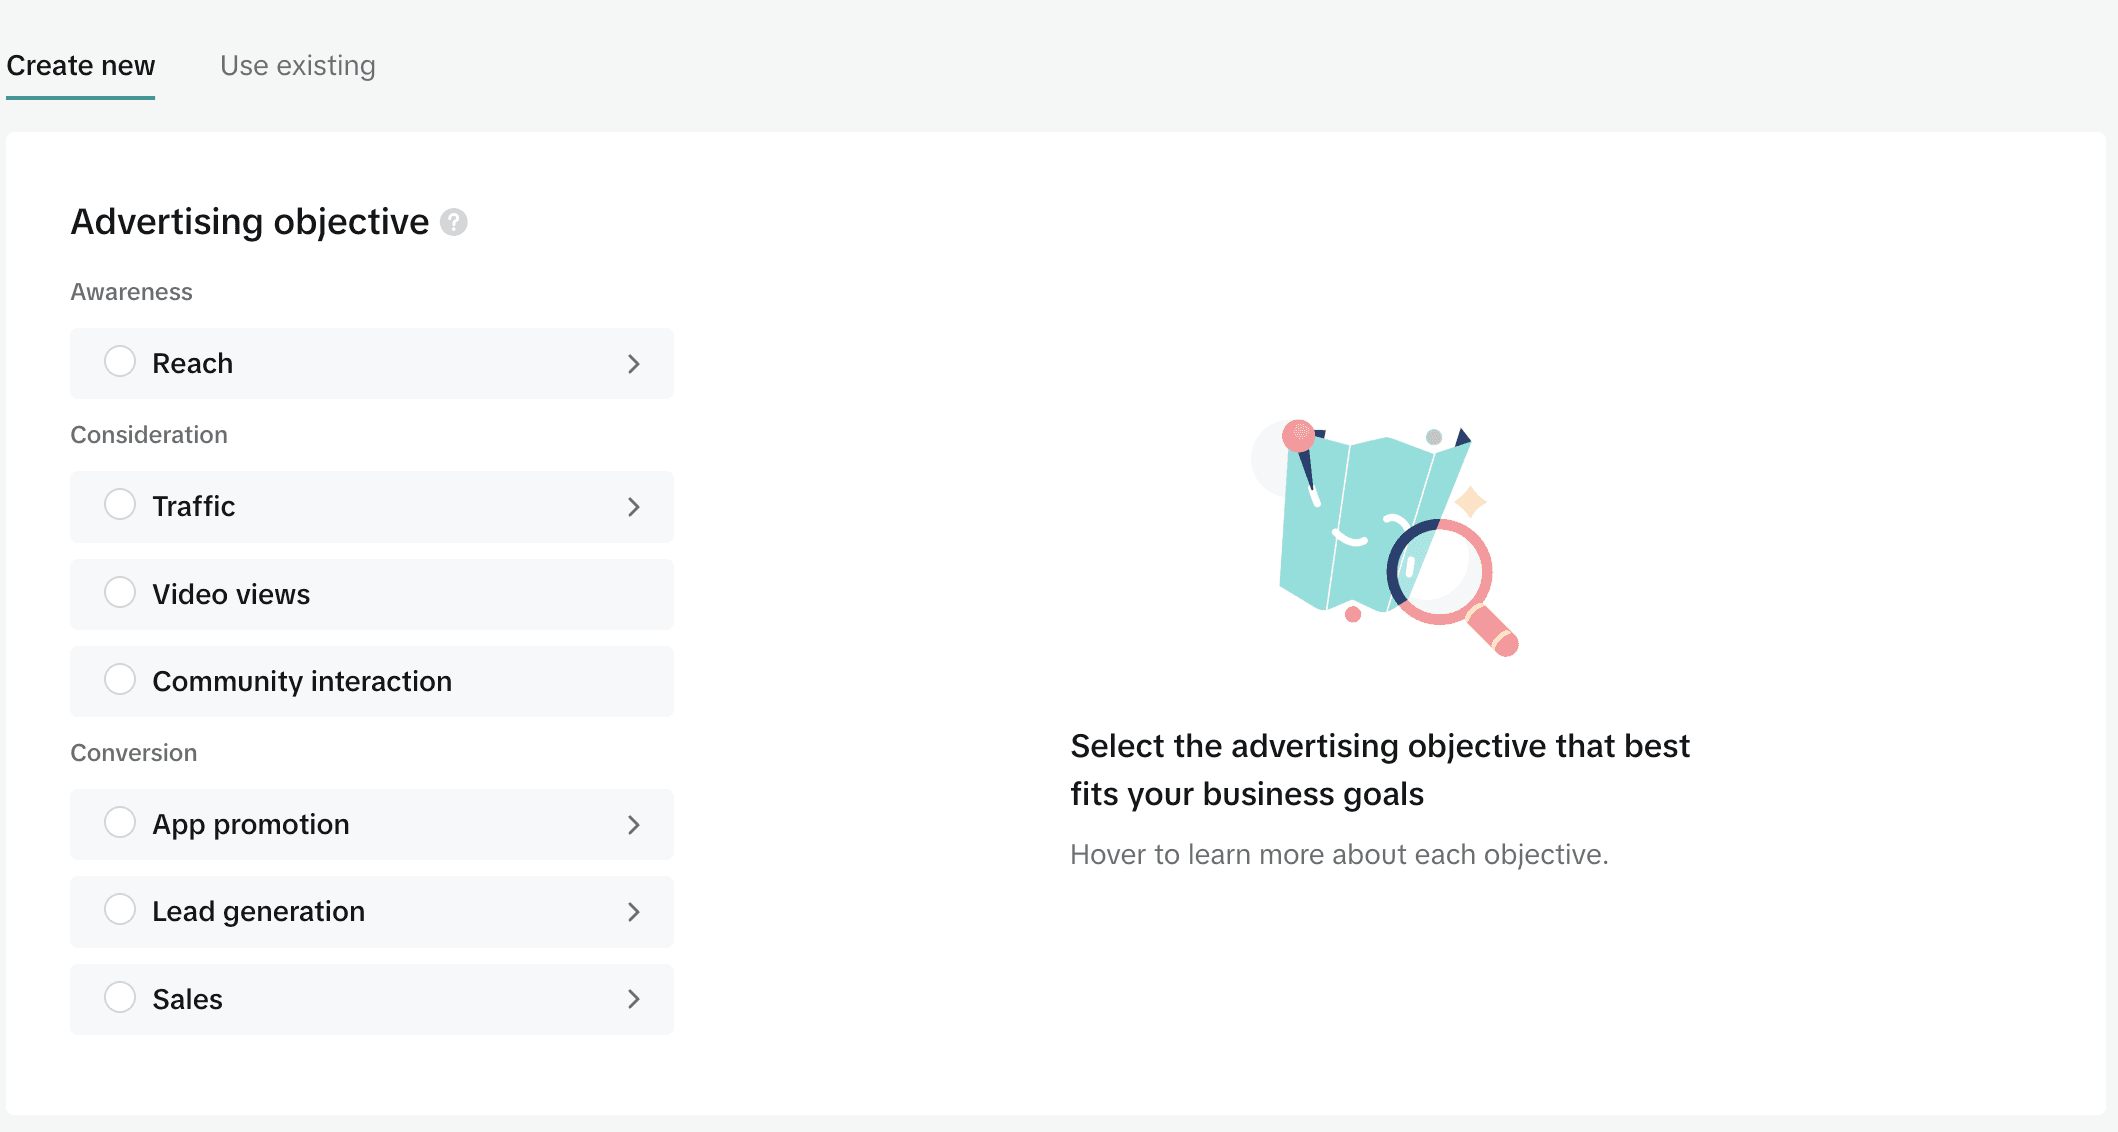Select the Video views objective
The height and width of the screenshot is (1132, 2118).
click(x=120, y=592)
